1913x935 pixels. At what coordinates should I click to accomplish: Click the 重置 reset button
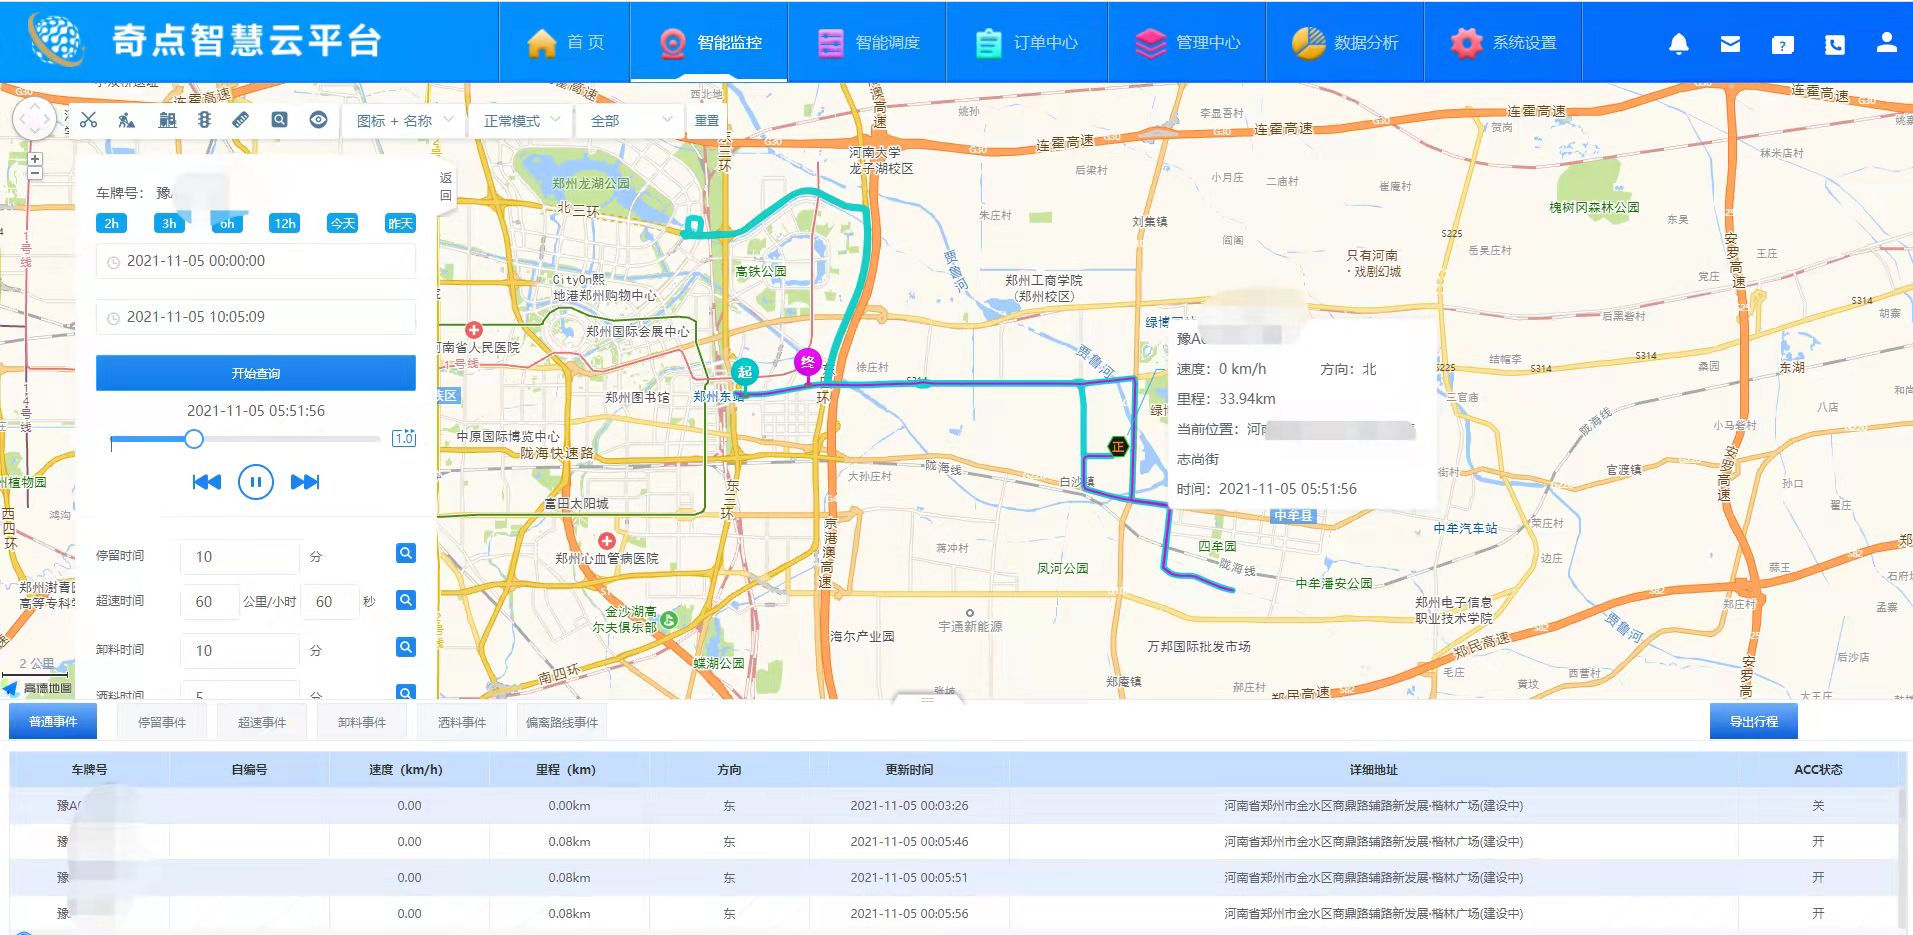(x=707, y=121)
